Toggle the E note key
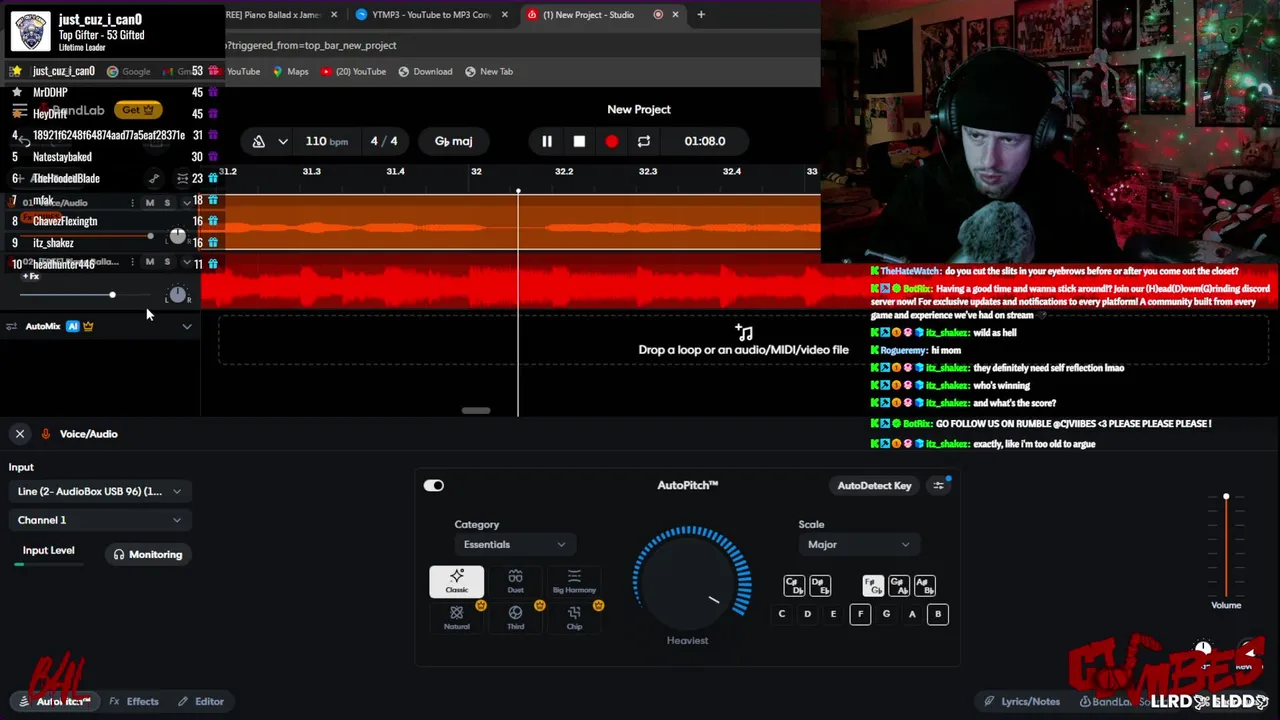 [x=833, y=614]
